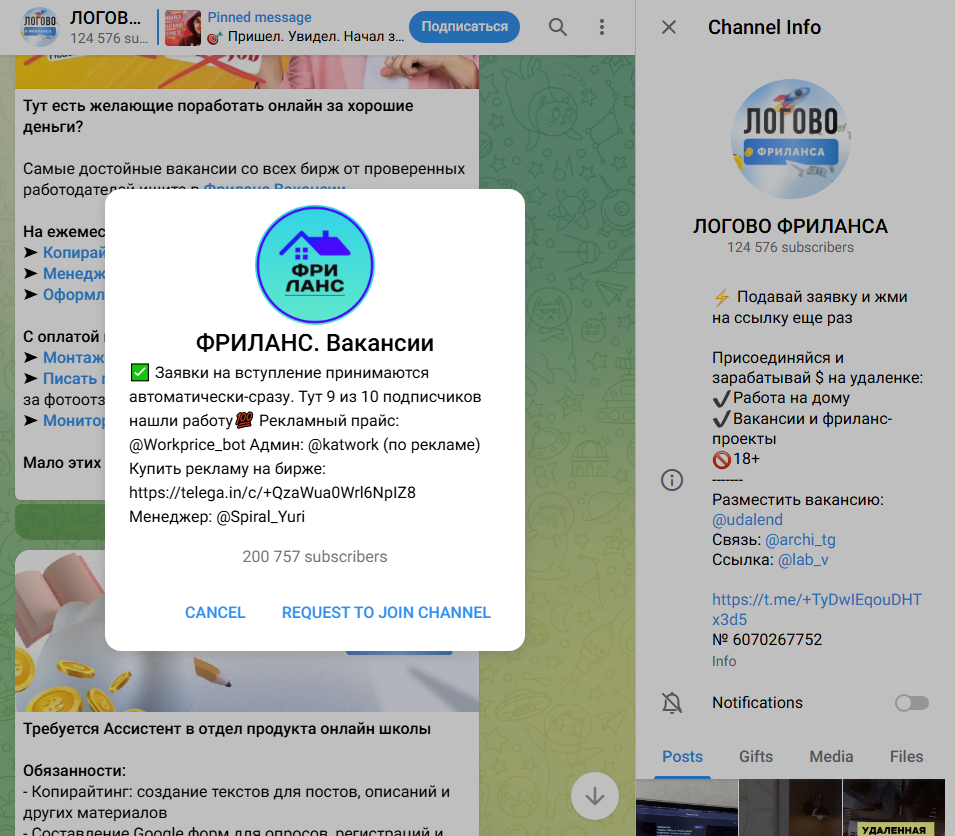Click the Подписаться button

point(464,27)
